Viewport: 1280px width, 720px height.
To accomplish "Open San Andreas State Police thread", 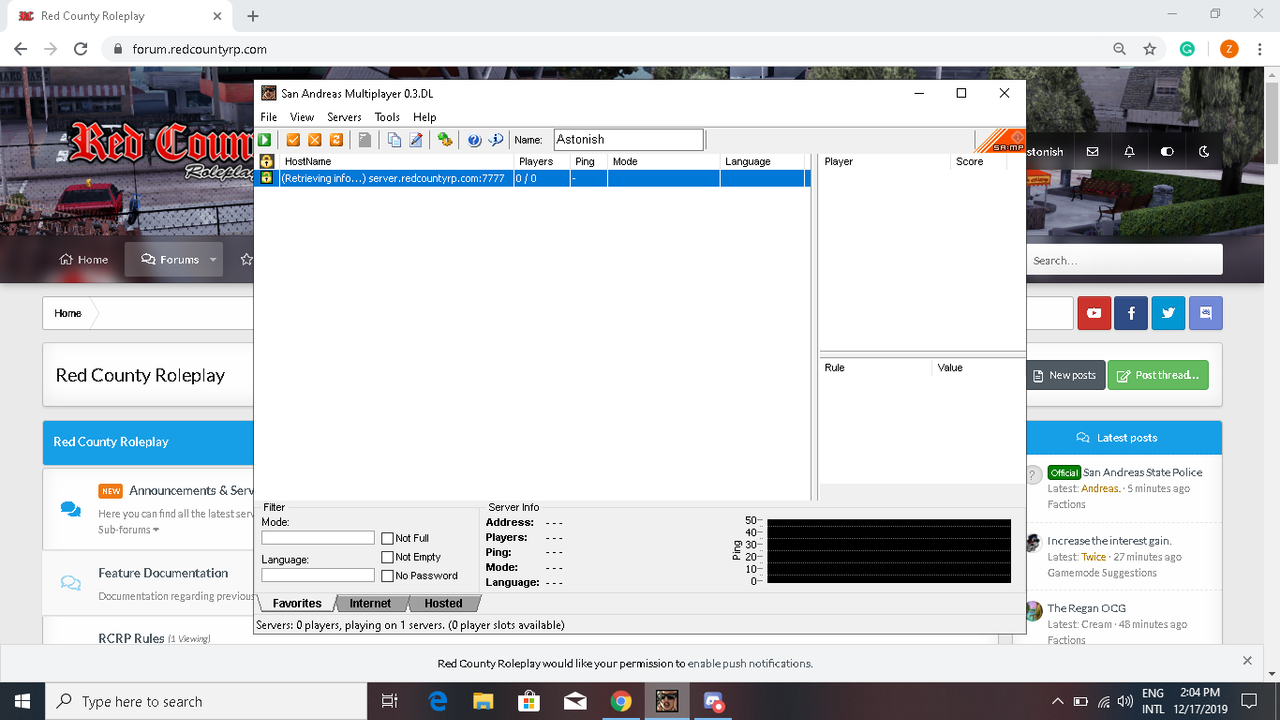I will click(x=1143, y=472).
